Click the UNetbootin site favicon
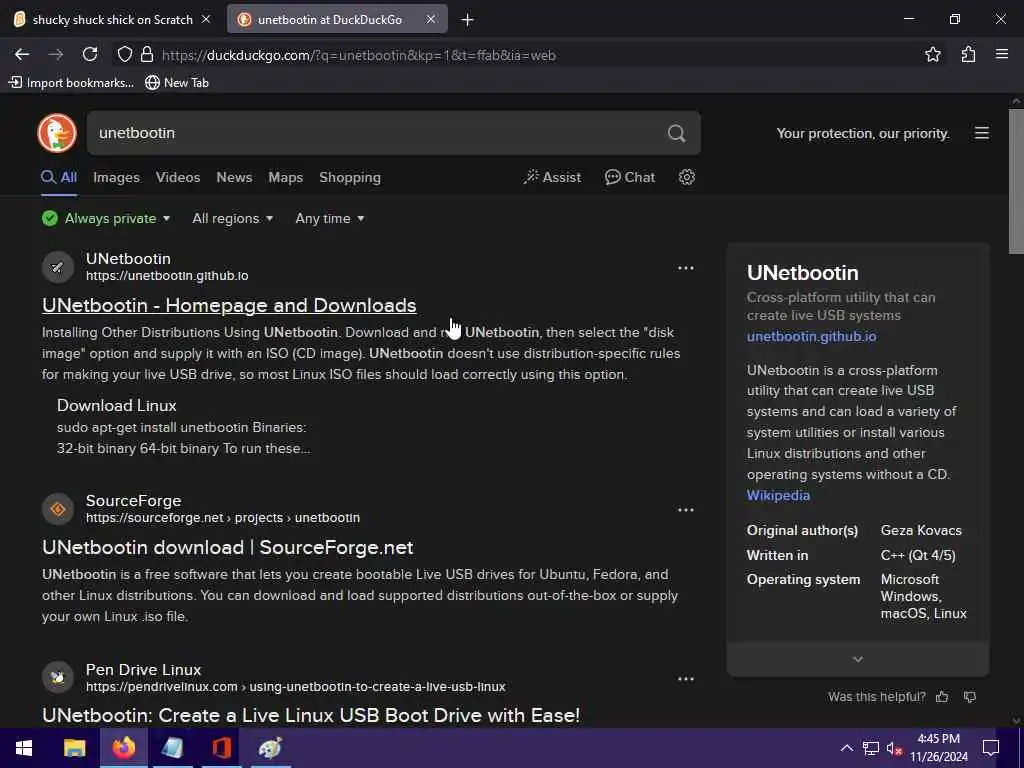Screen dimensions: 1024x768 coord(57,267)
